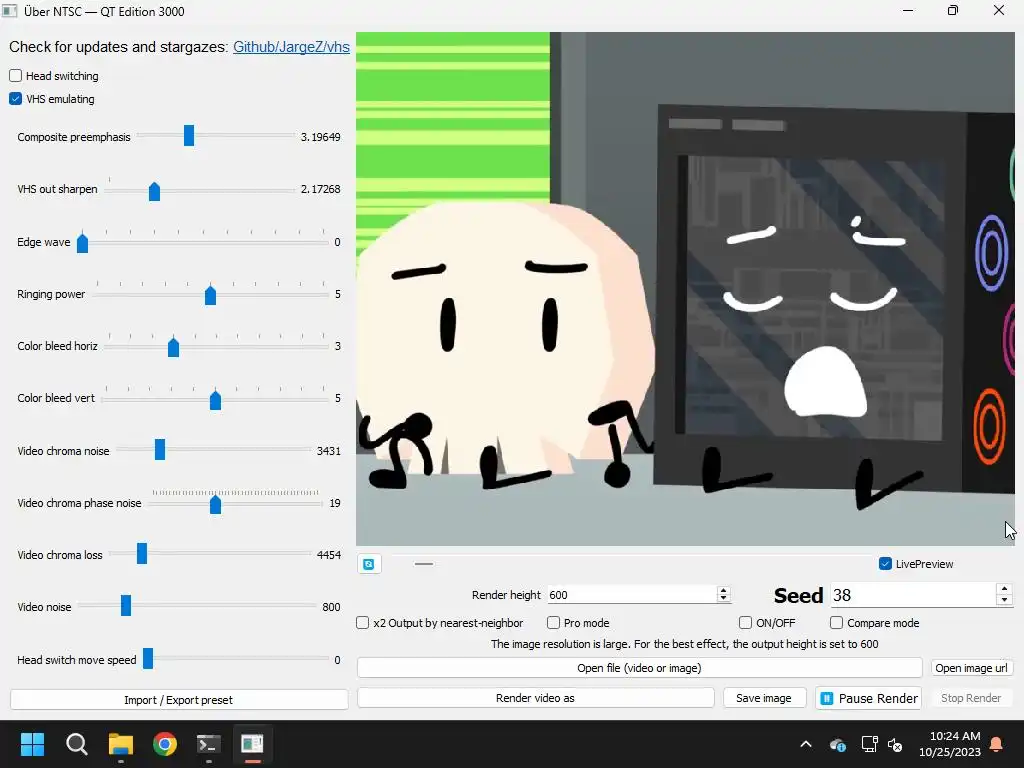Click Import / Export preset button

(x=179, y=699)
